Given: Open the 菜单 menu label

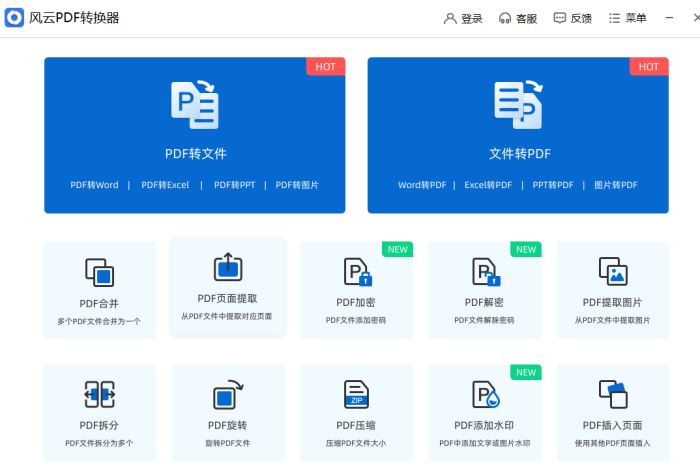Looking at the screenshot, I should tap(636, 18).
